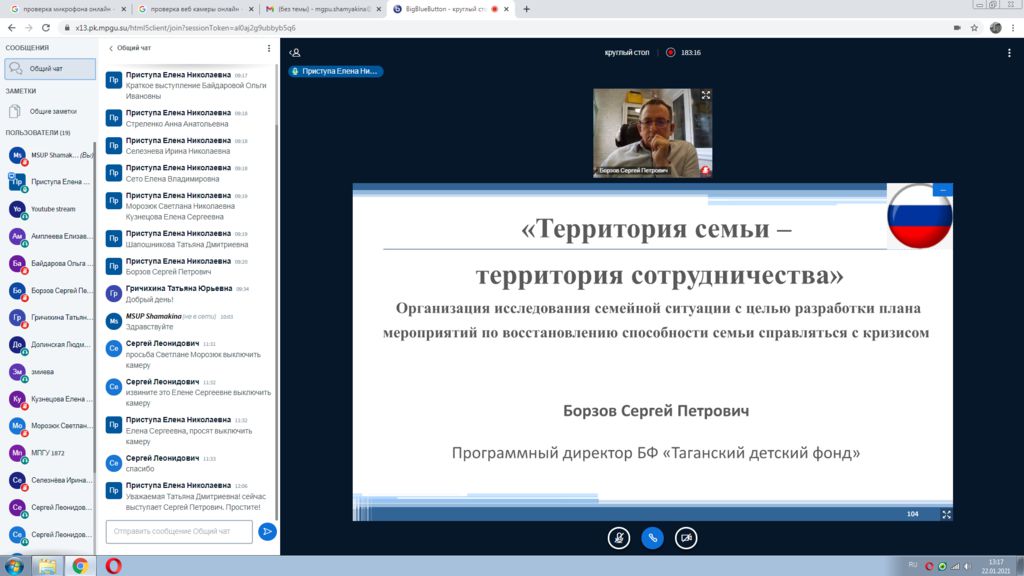Open the chat options three-dot menu
This screenshot has height=576, width=1024.
coord(268,48)
